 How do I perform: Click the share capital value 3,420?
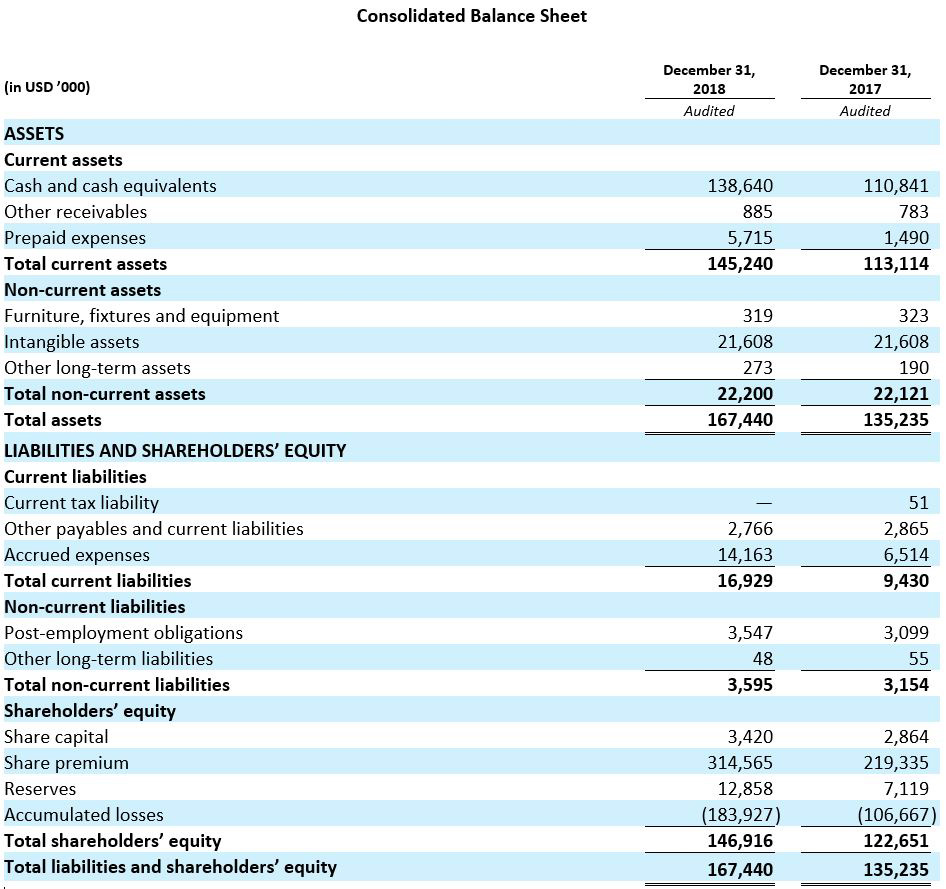750,737
